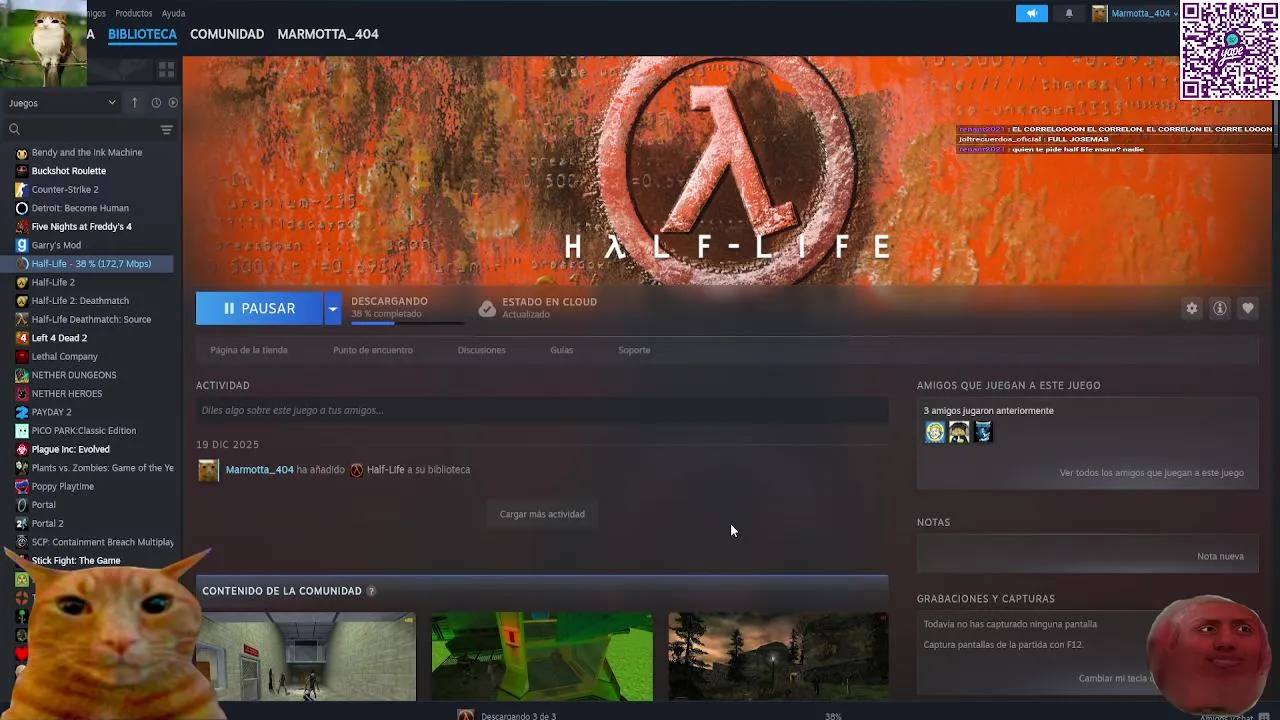Screen dimensions: 1280x720
Task: Click the download progress bar
Action: click(407, 322)
